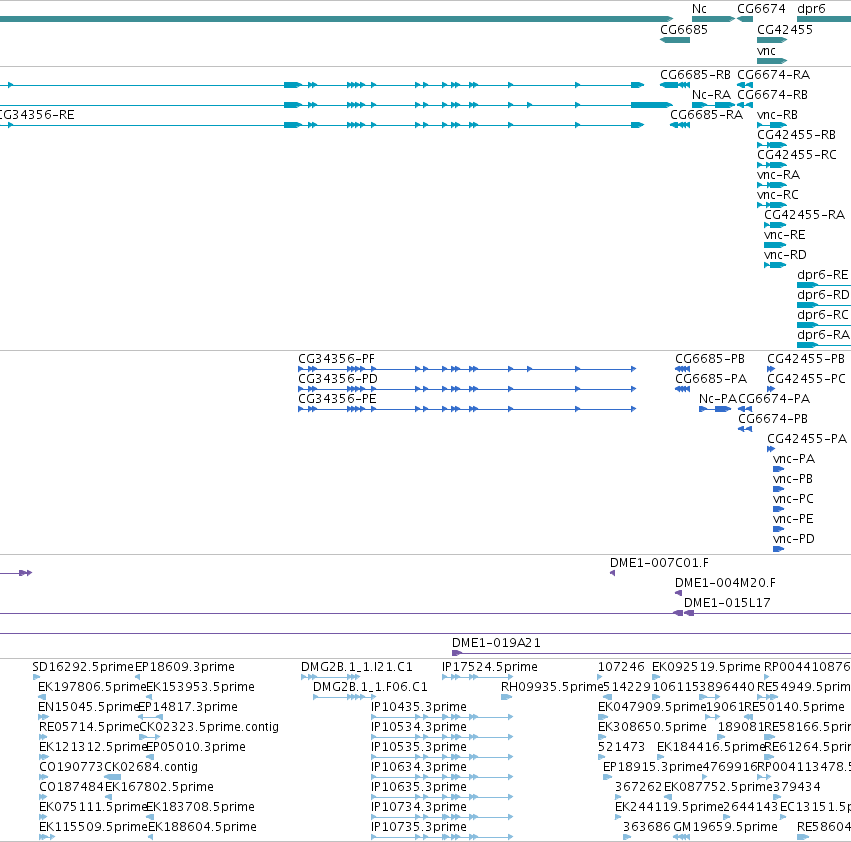Click the vnc-PA protein label
Viewport: 851px width, 842px height.
[x=793, y=459]
